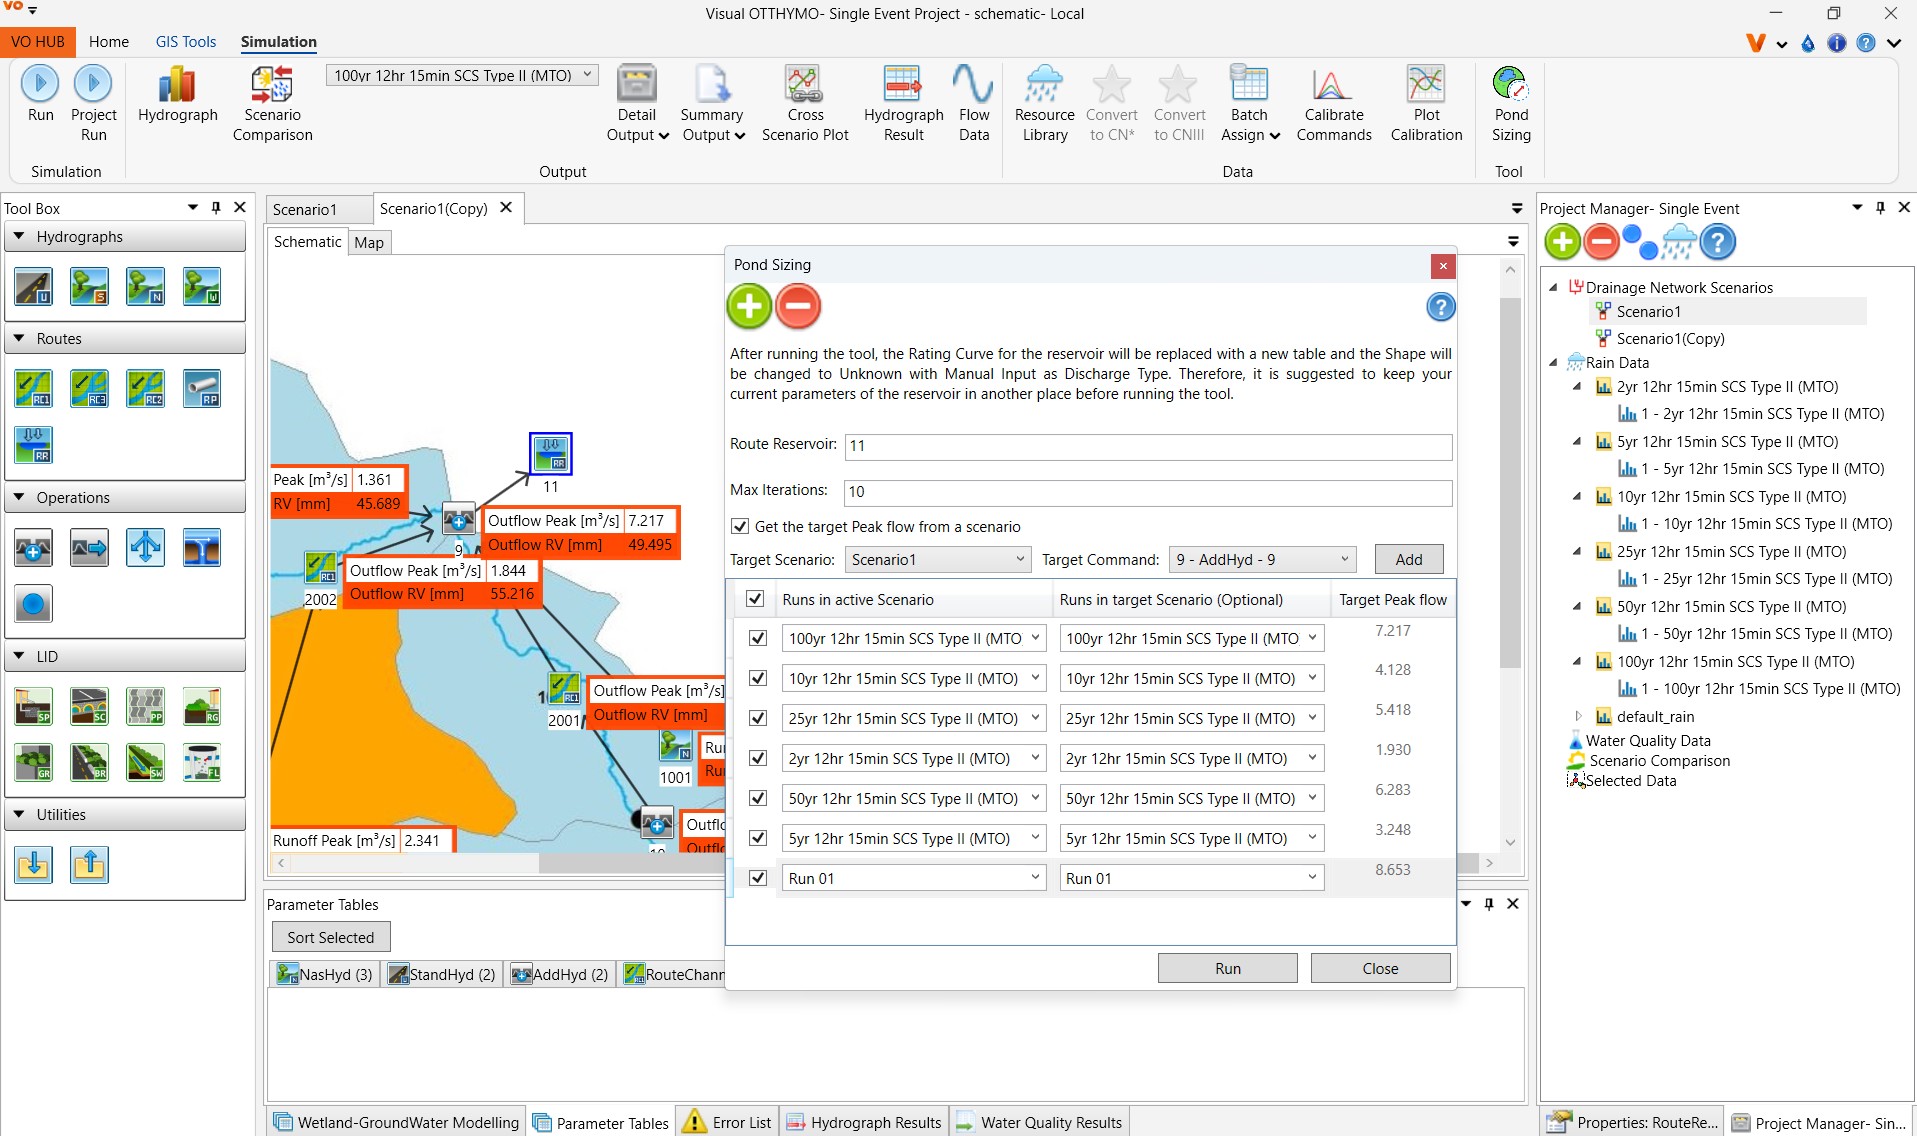Click red remove icon in Project Manager
Screen dimensions: 1917x1136
coord(1601,242)
